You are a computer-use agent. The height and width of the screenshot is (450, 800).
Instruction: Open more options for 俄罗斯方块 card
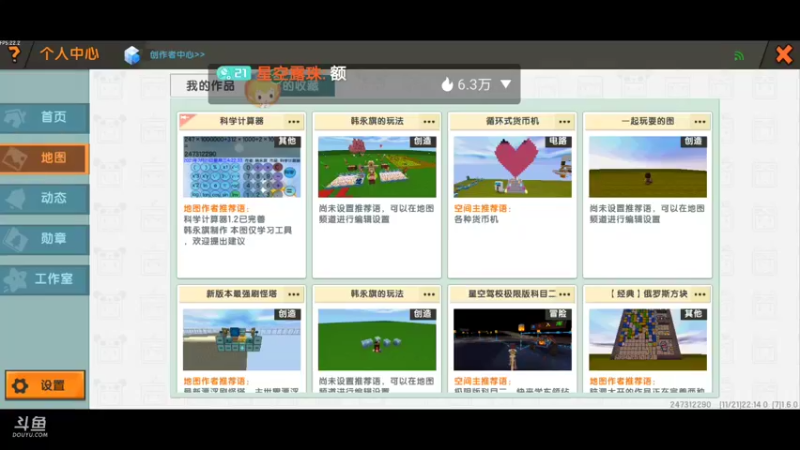pos(699,294)
